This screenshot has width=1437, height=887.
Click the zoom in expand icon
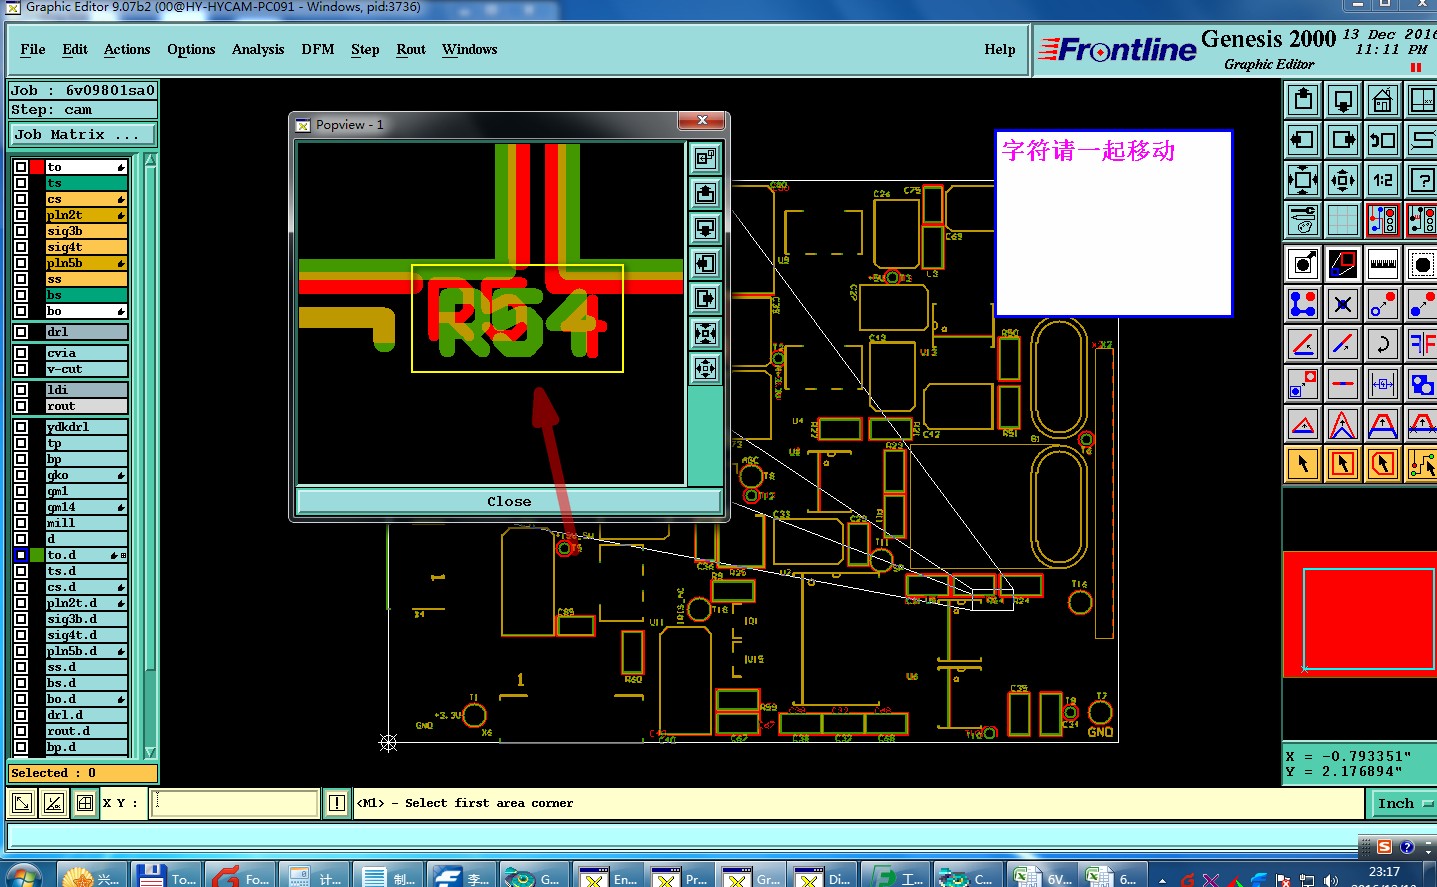coord(1303,180)
